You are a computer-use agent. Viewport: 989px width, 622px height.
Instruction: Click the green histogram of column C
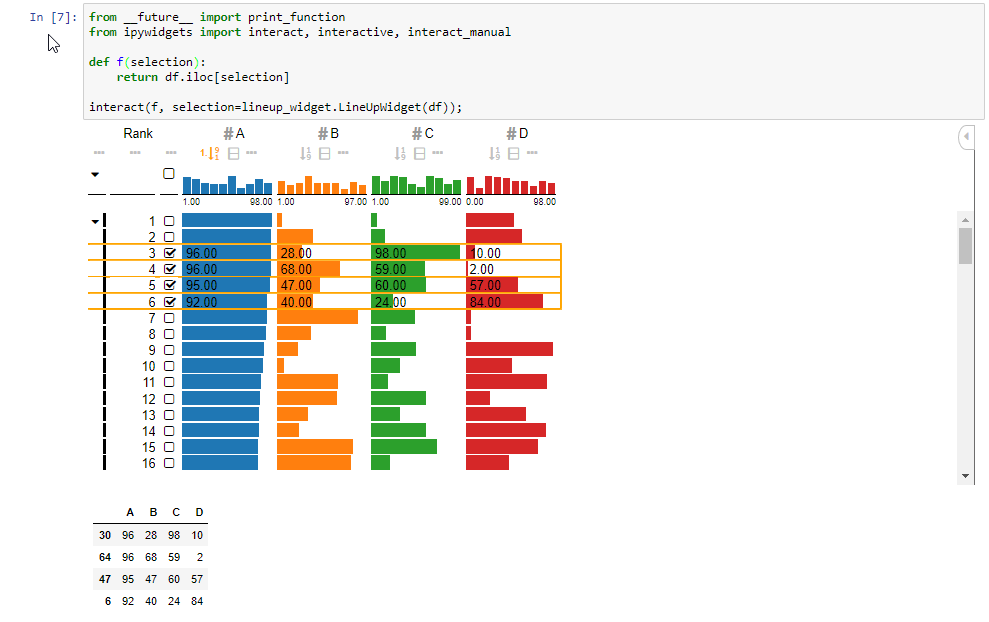tap(416, 185)
